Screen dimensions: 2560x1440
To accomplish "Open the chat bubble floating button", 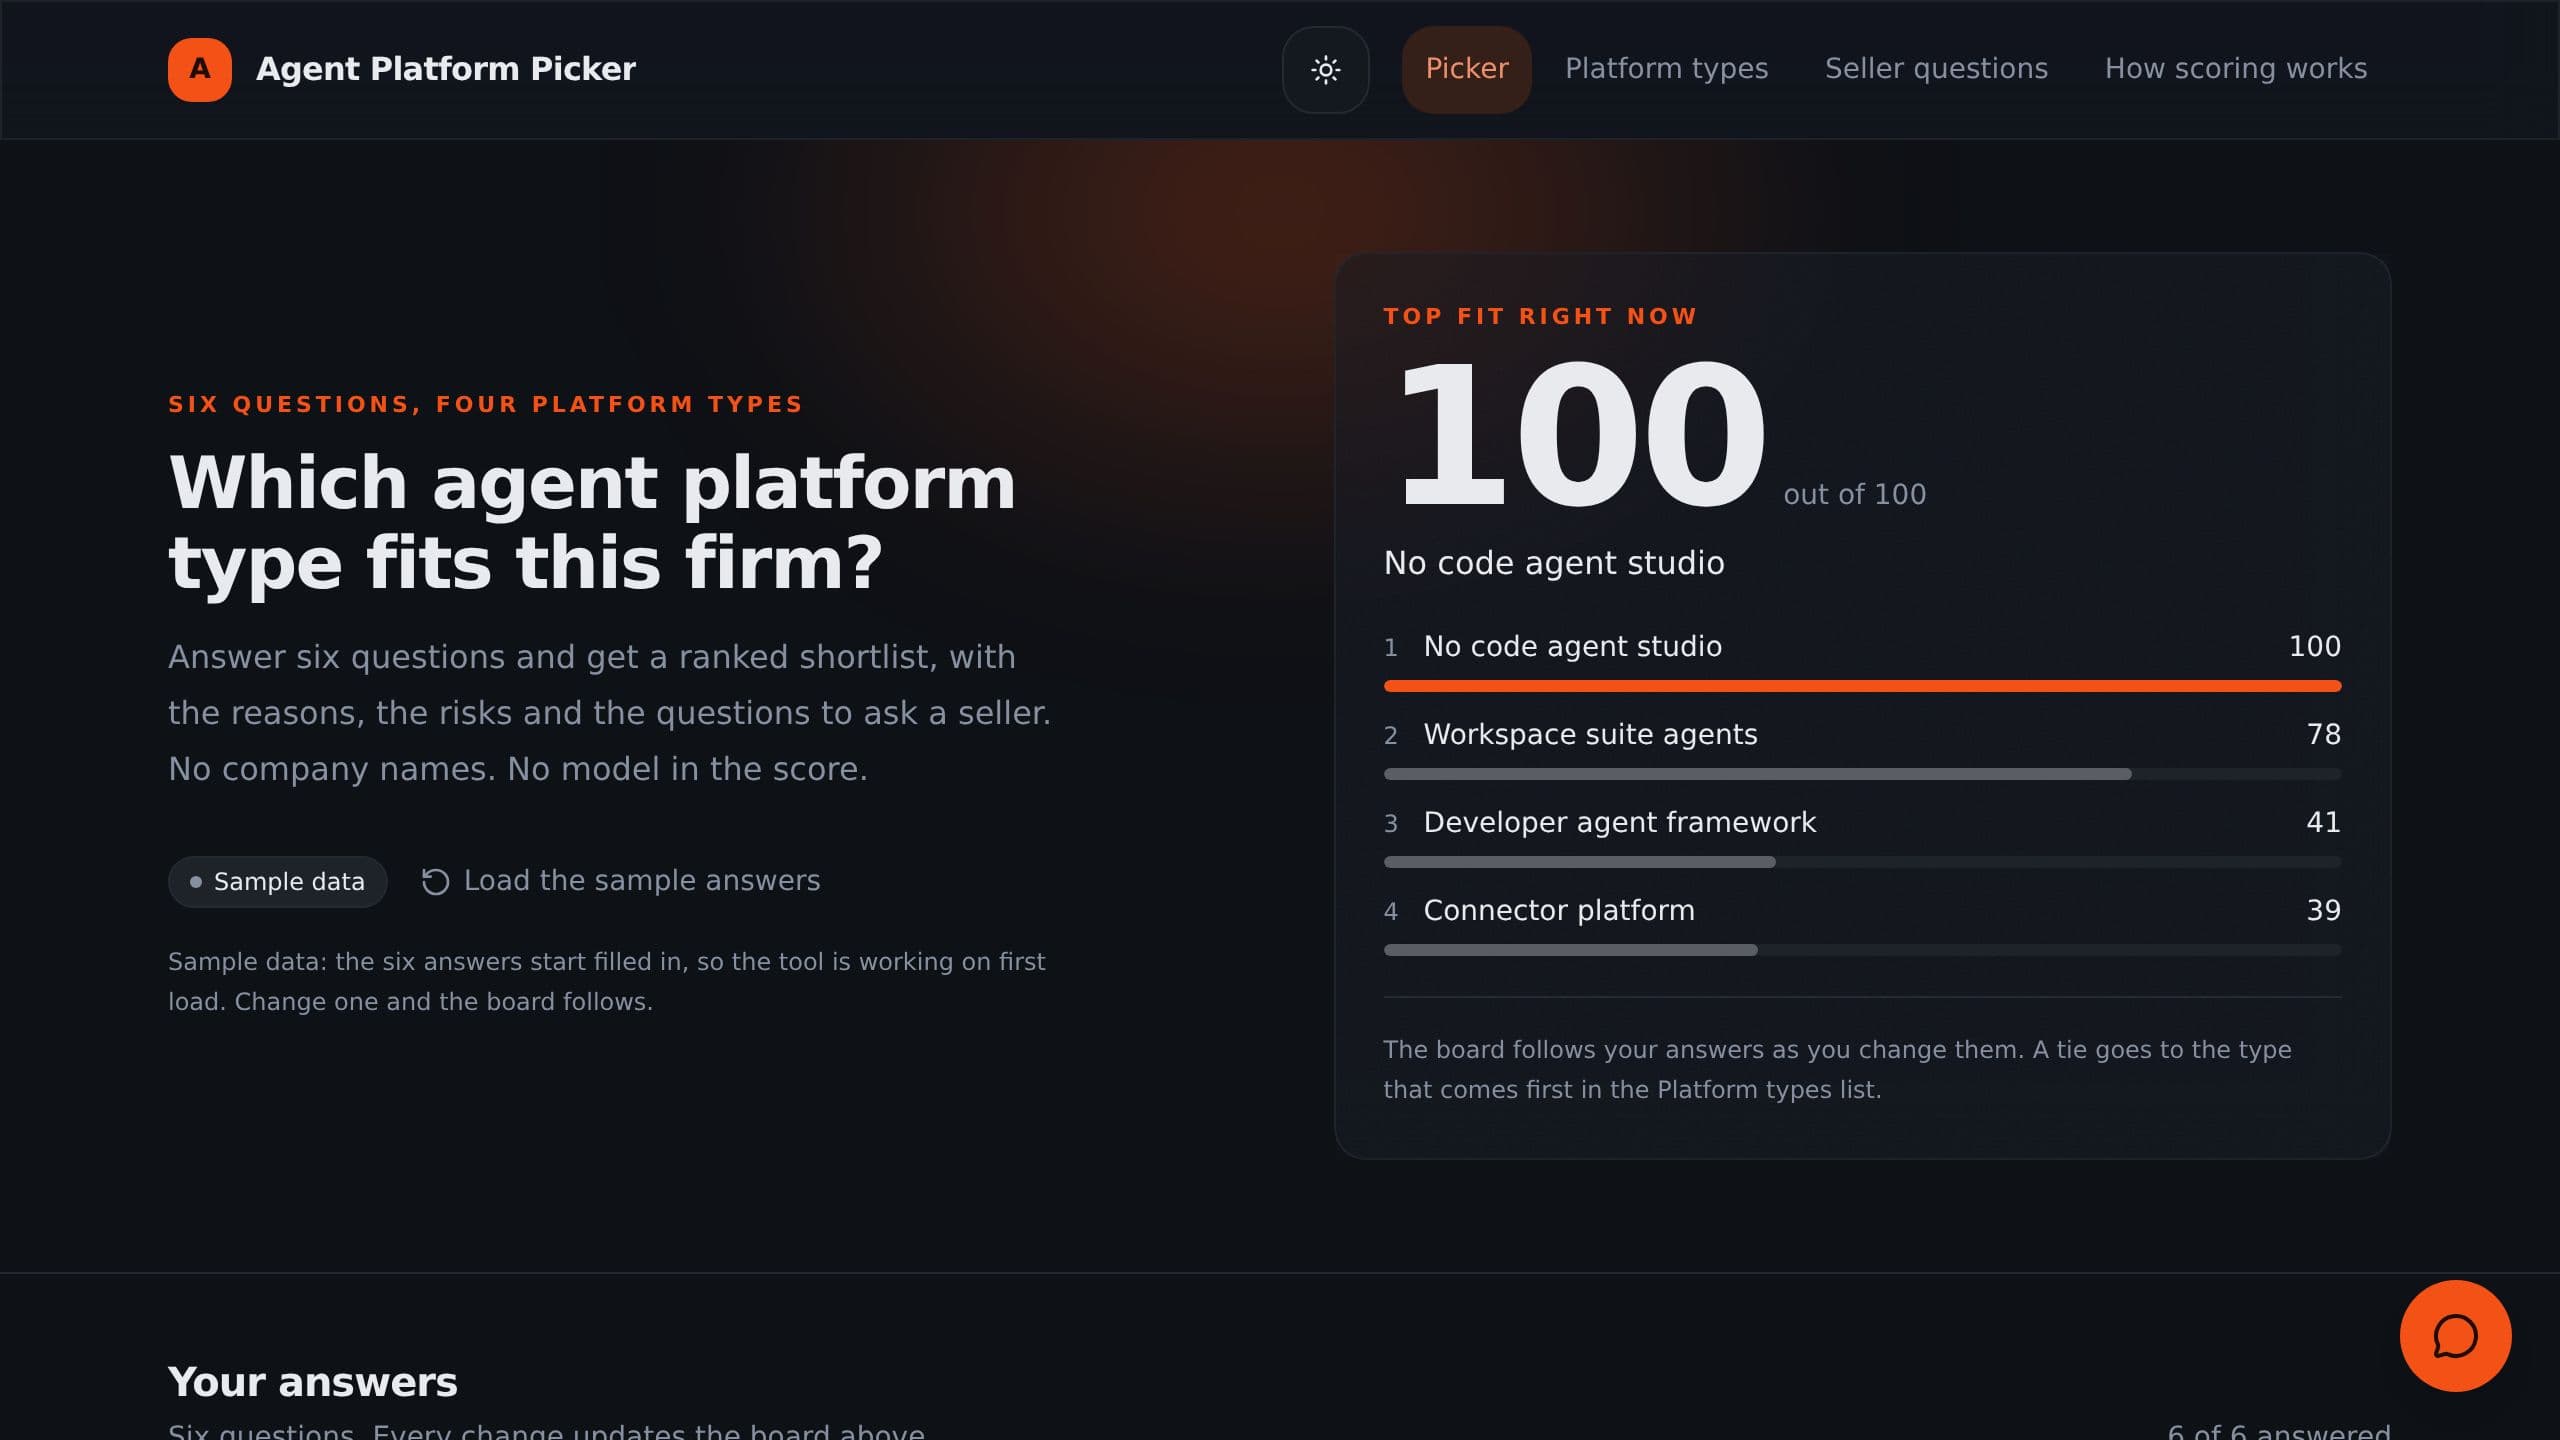I will click(2455, 1336).
